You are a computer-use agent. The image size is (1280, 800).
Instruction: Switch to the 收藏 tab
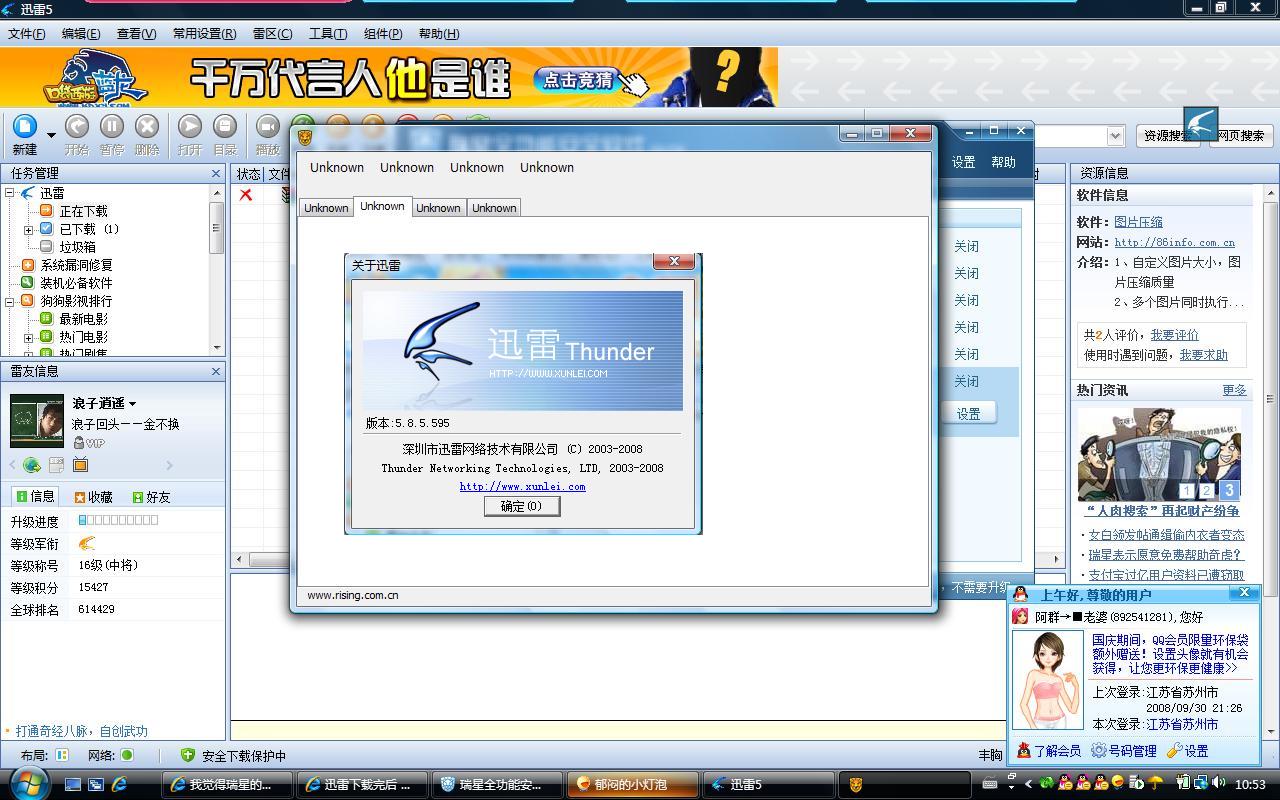93,496
